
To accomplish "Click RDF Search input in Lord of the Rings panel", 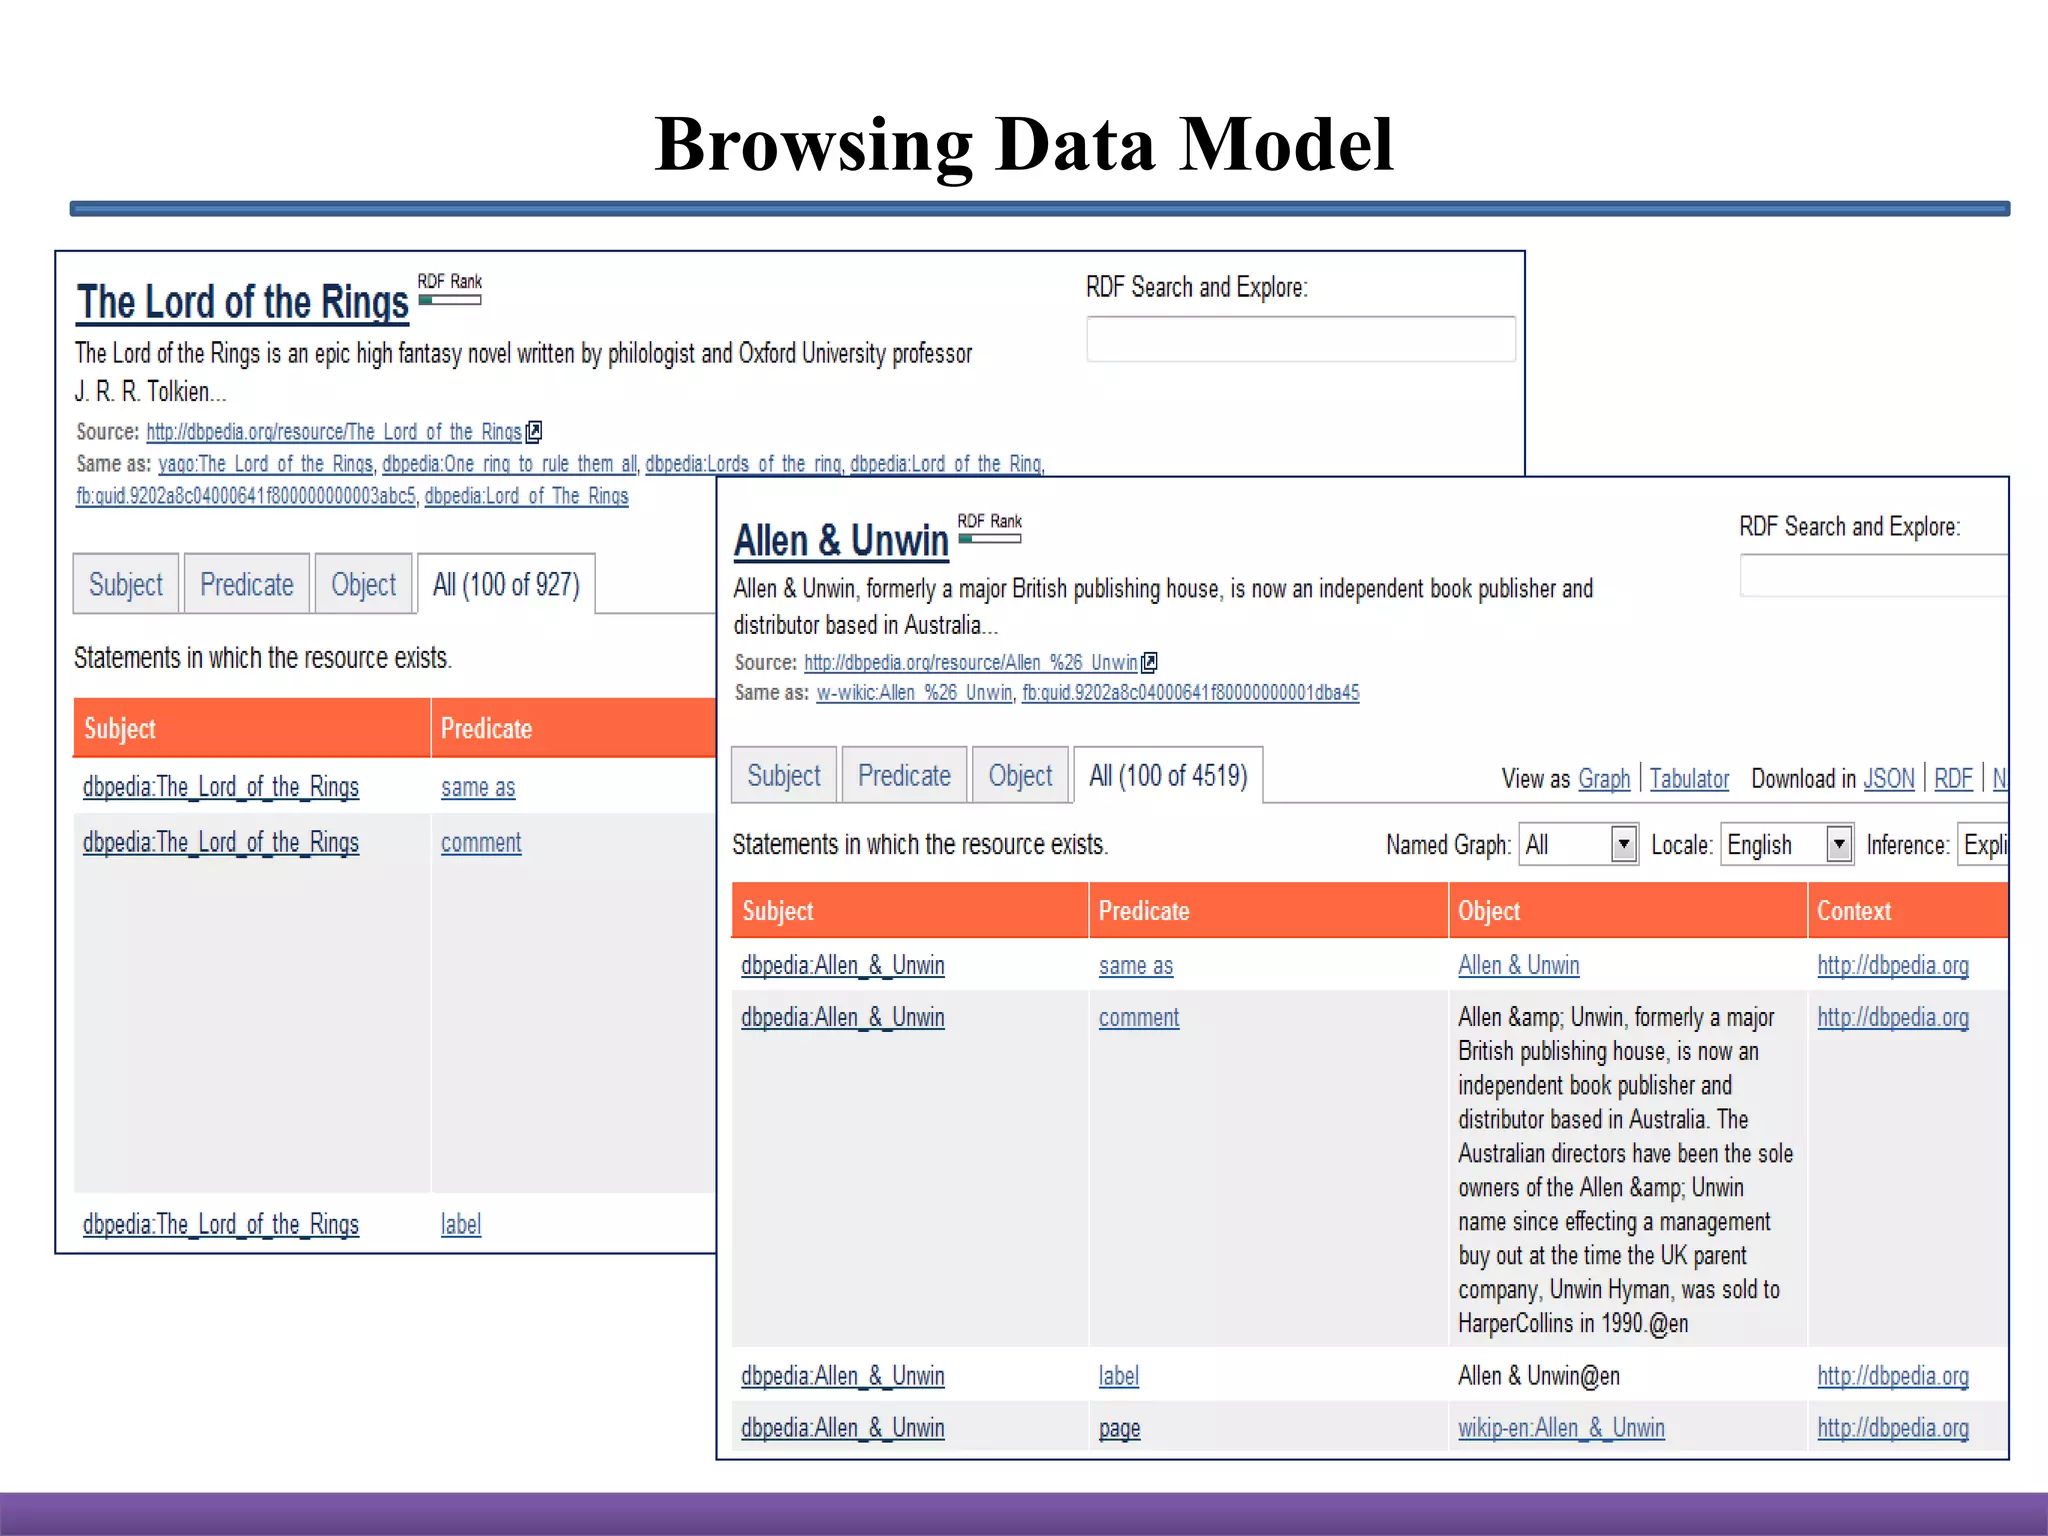I will pos(1301,339).
